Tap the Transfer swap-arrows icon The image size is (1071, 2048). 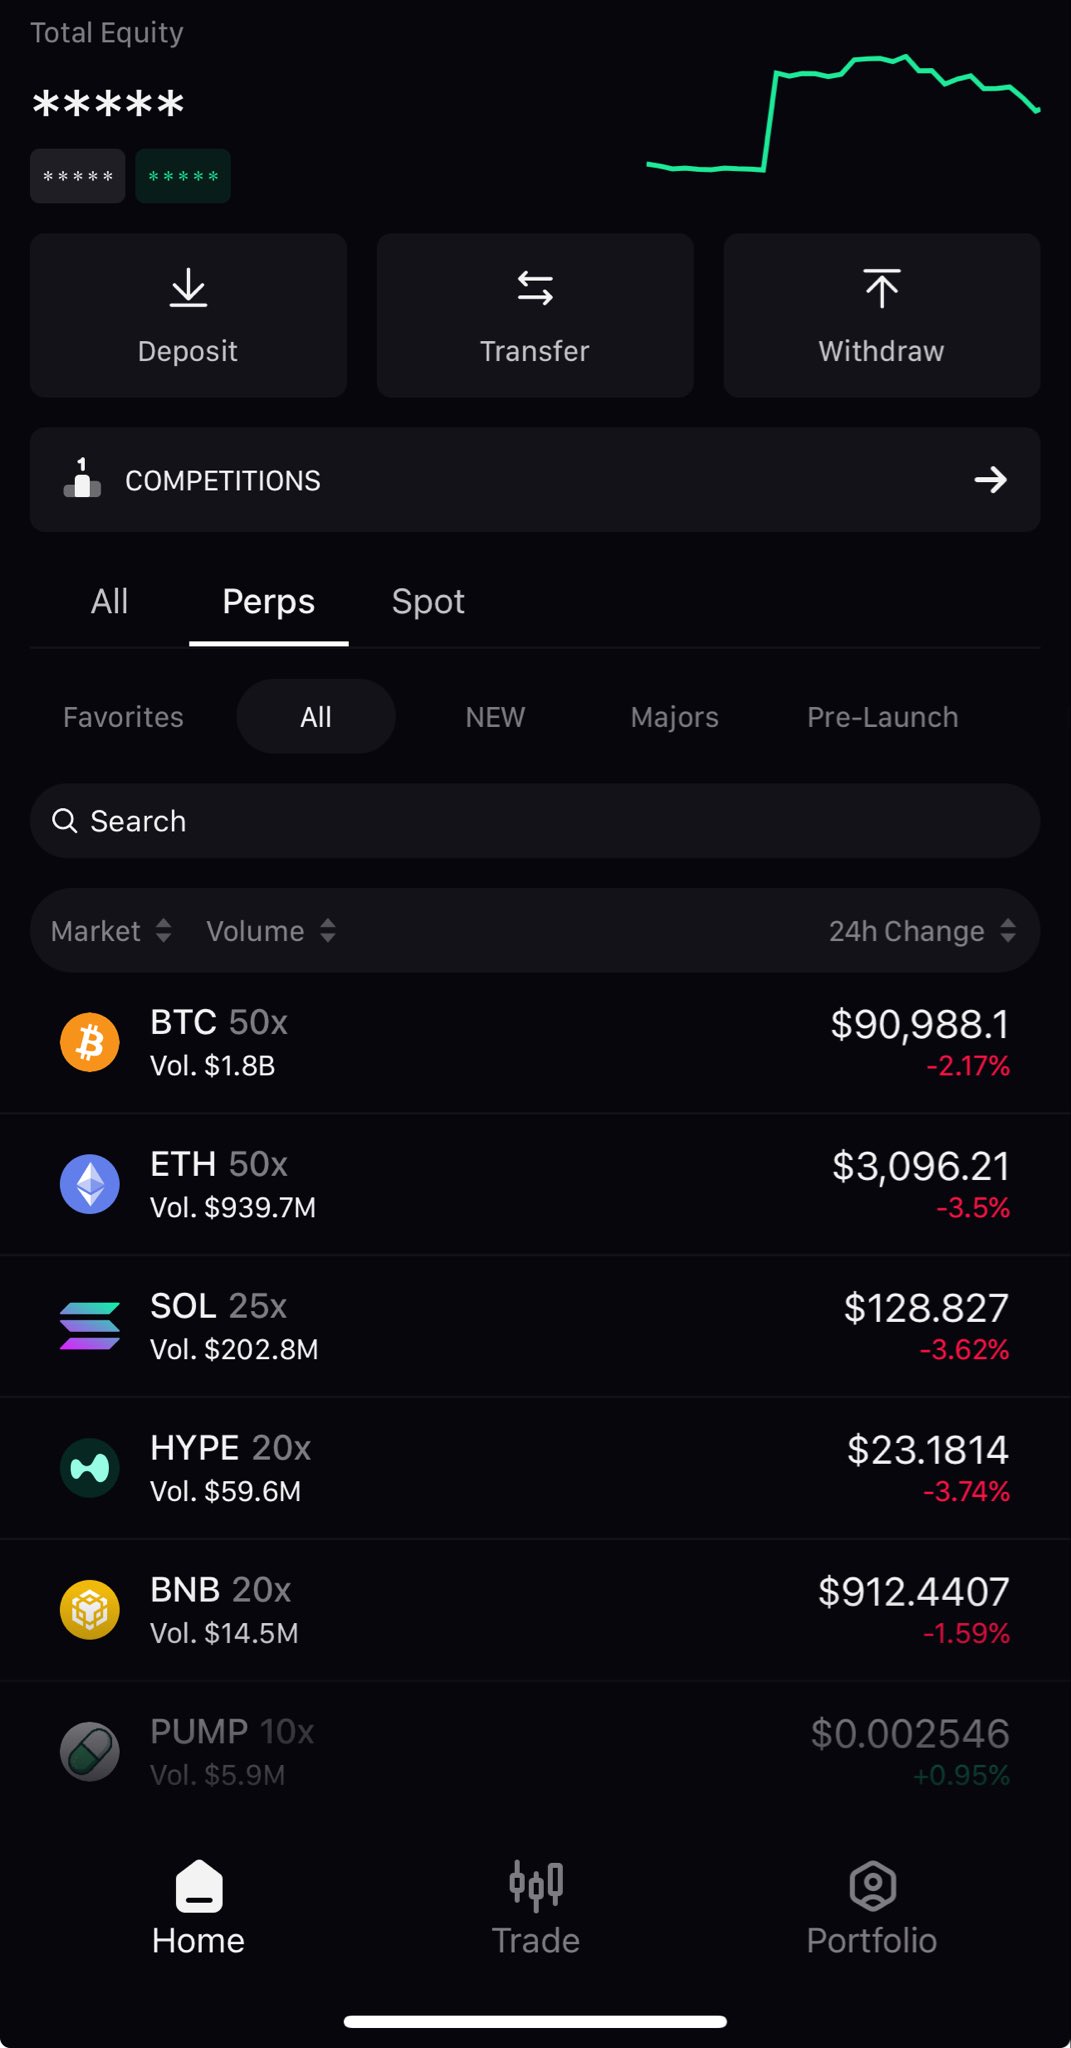click(x=535, y=289)
